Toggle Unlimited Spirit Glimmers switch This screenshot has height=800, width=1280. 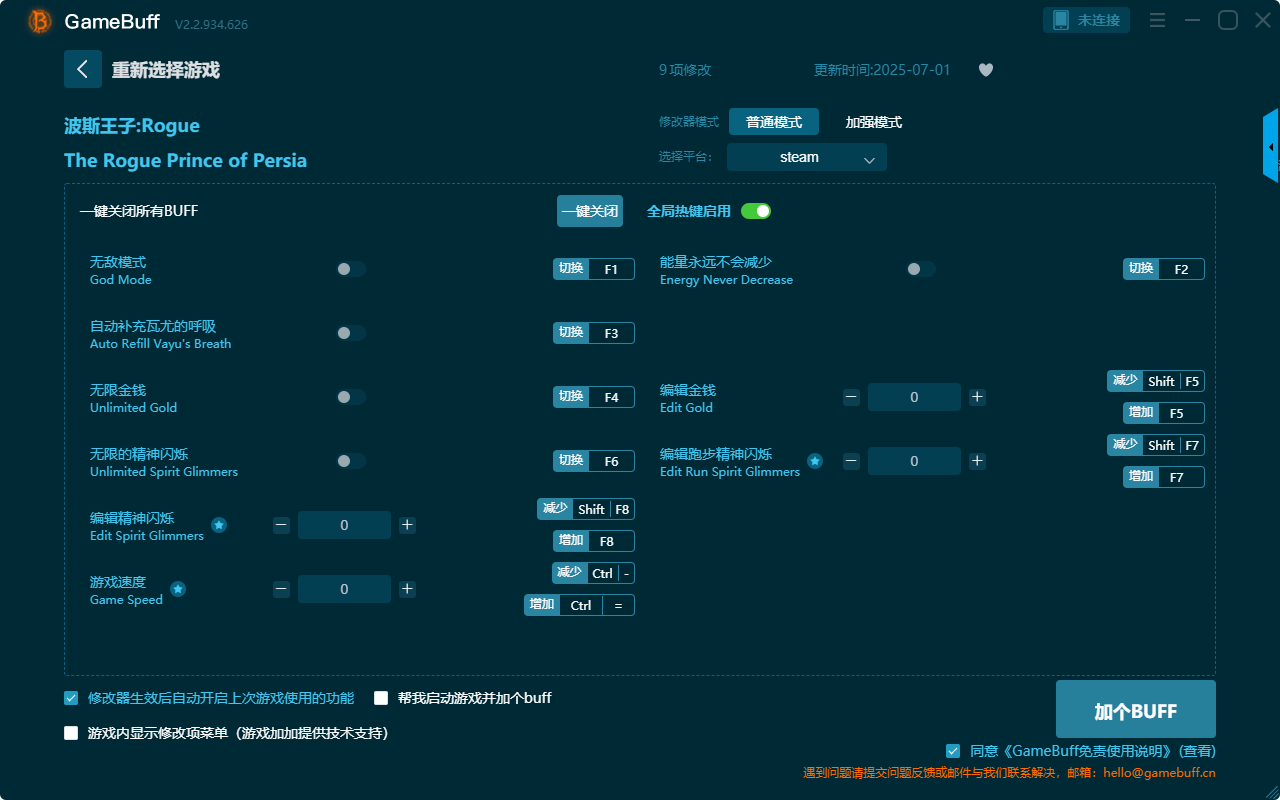tap(351, 461)
